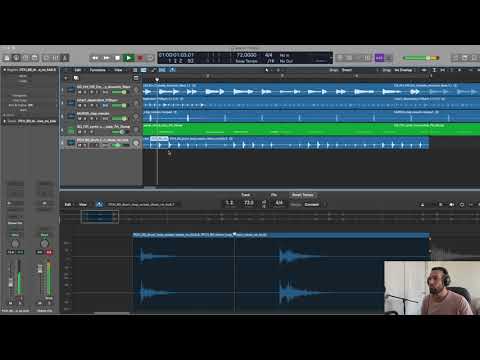Mute the second track
This screenshot has width=480, height=360.
[x=79, y=105]
